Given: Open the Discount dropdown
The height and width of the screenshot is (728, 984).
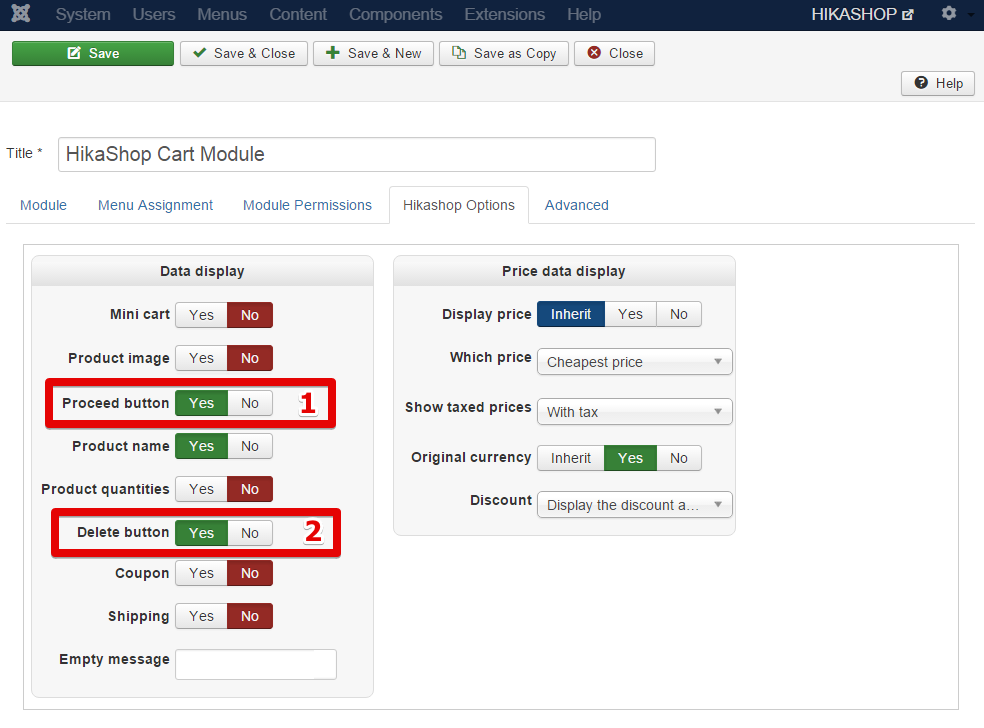Looking at the screenshot, I should click(x=634, y=505).
